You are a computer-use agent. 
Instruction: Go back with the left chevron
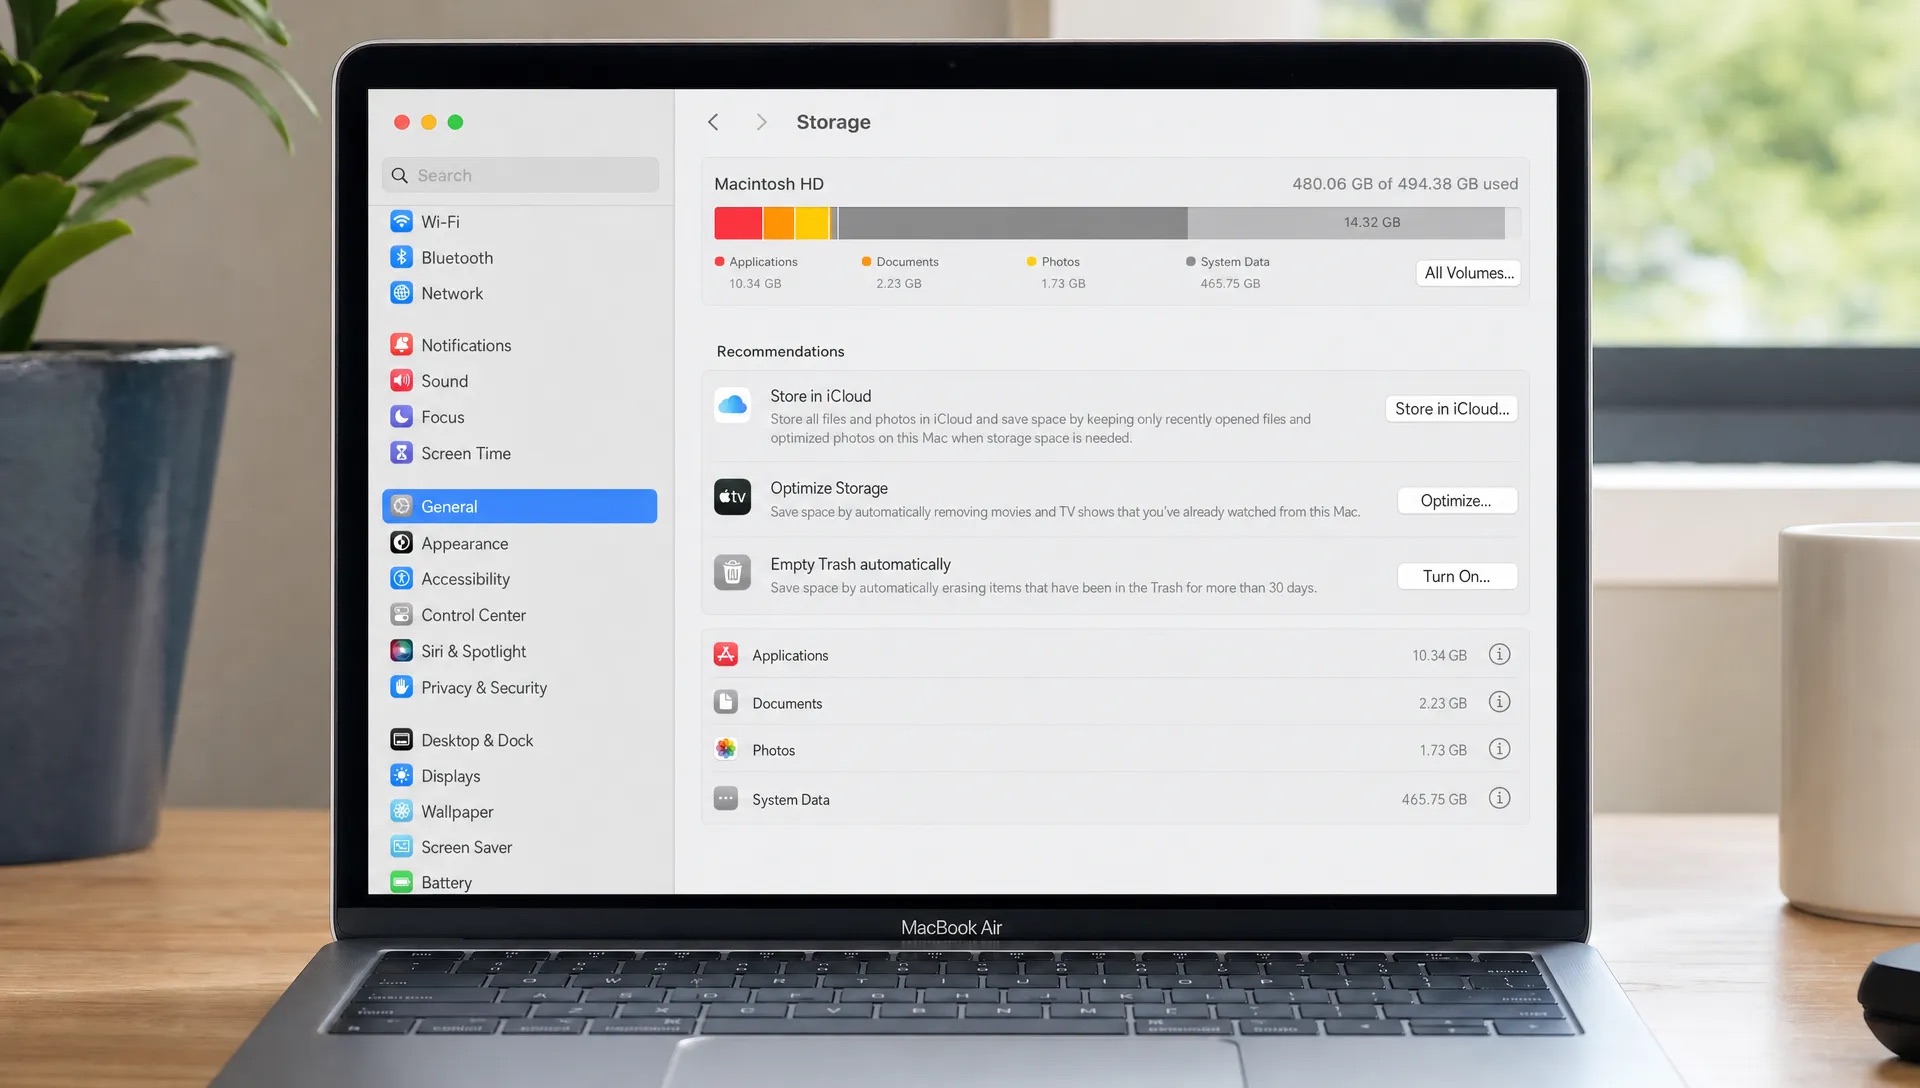point(713,122)
